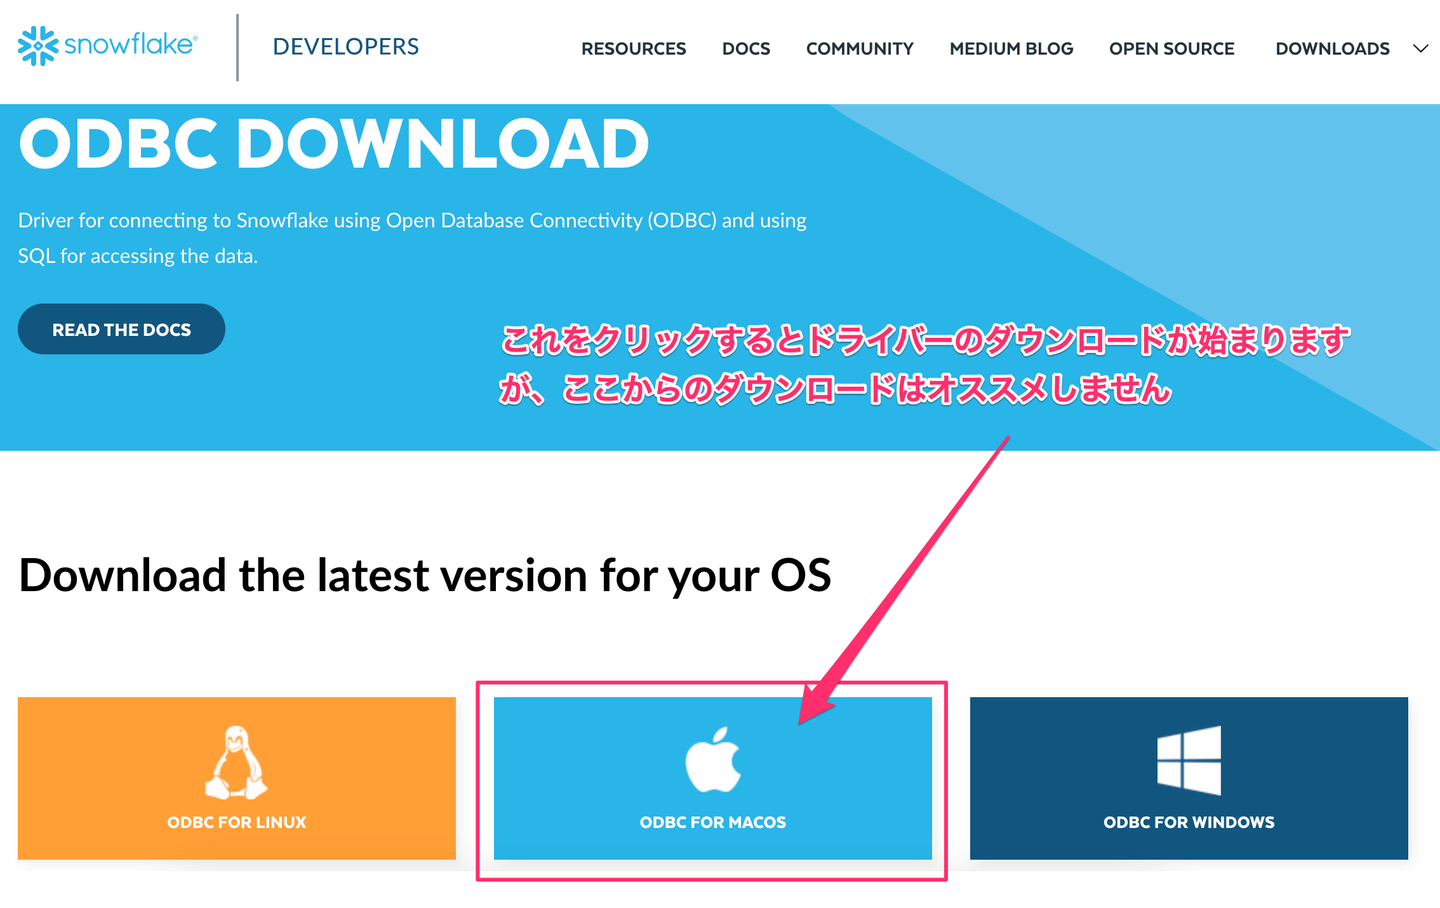
Task: Select the ODBC FOR LINUX label
Action: (x=237, y=822)
